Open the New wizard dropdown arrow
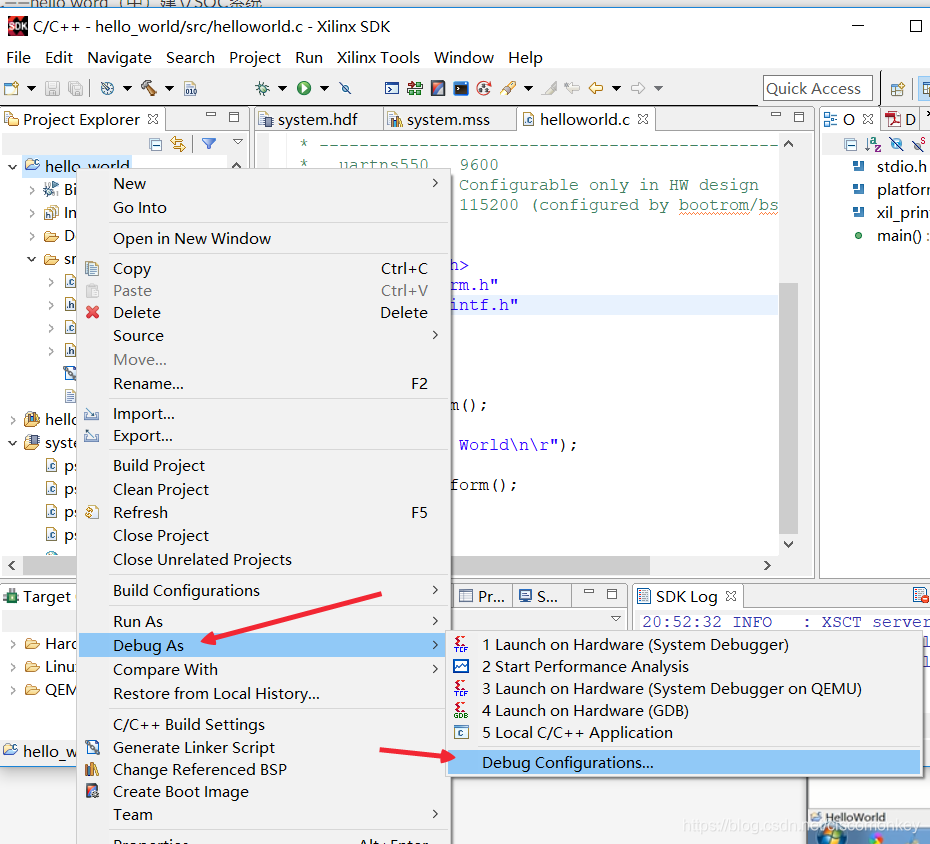Image resolution: width=930 pixels, height=844 pixels. tap(31, 88)
